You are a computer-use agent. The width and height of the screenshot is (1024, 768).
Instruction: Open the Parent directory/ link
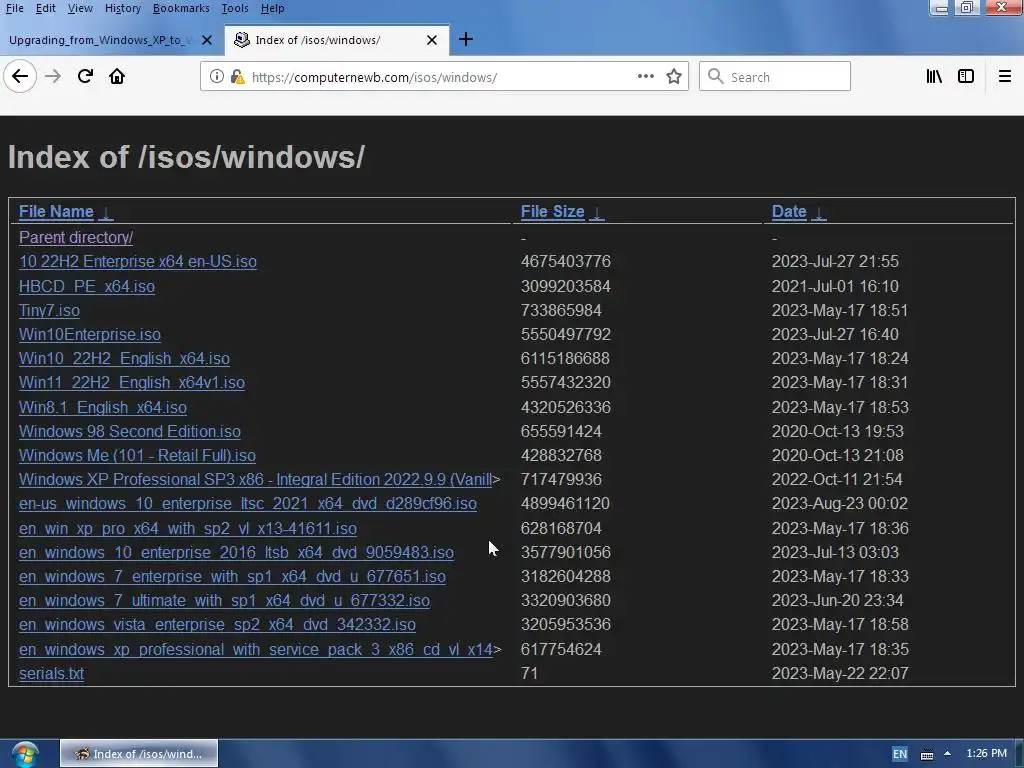[x=76, y=238]
